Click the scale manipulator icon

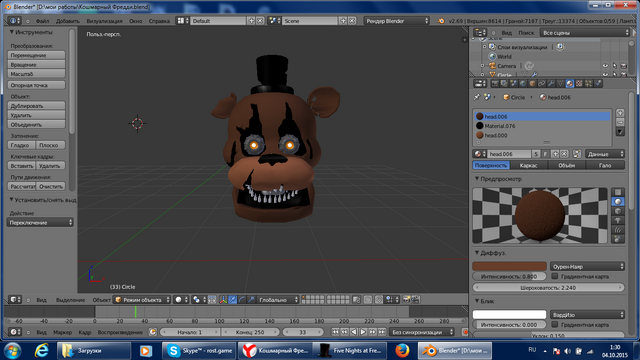point(251,300)
